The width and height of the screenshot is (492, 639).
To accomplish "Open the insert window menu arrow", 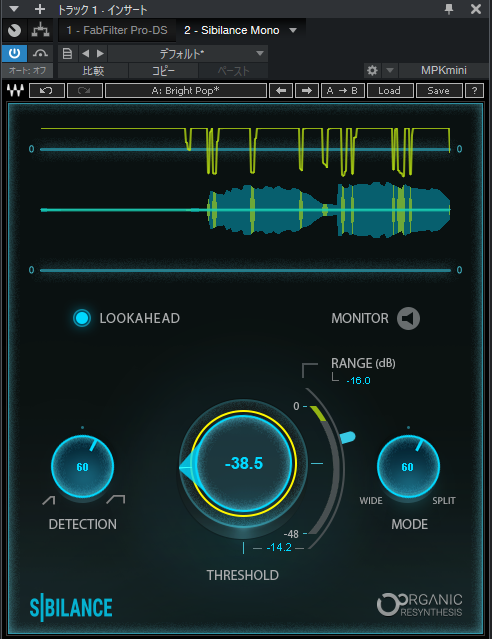I will (x=14, y=9).
